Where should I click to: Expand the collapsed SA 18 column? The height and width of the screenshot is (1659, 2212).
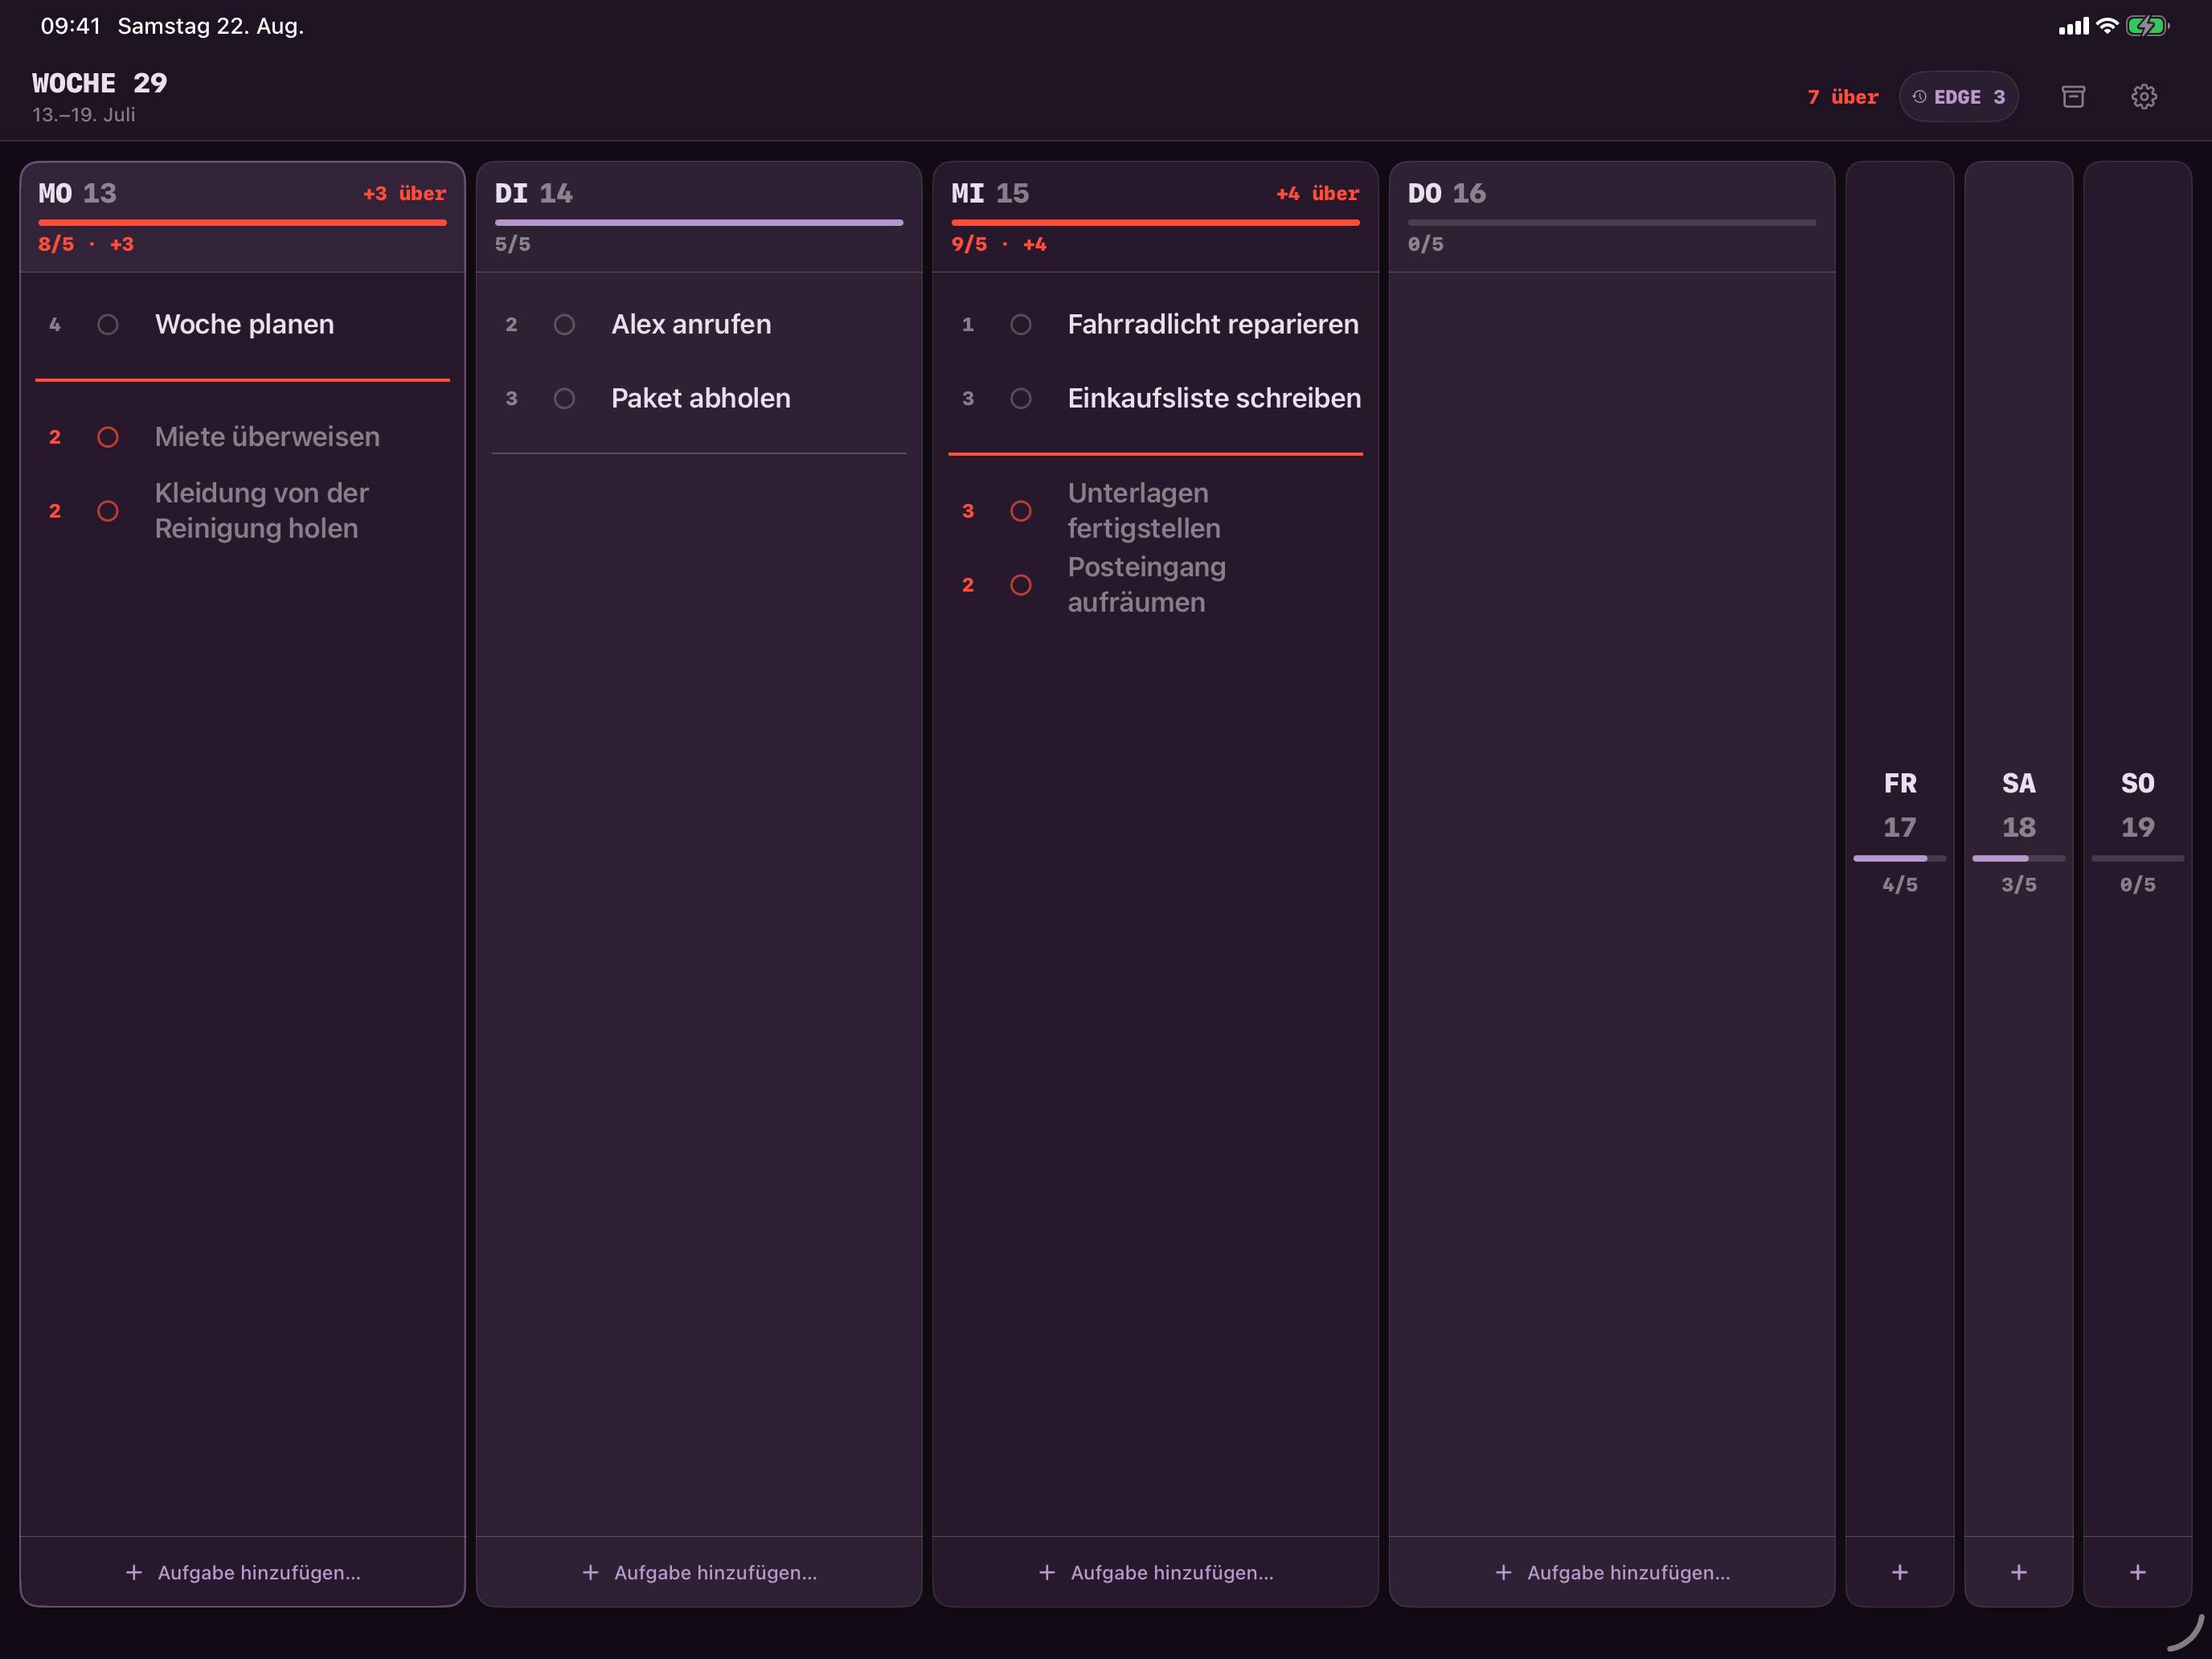(2019, 830)
